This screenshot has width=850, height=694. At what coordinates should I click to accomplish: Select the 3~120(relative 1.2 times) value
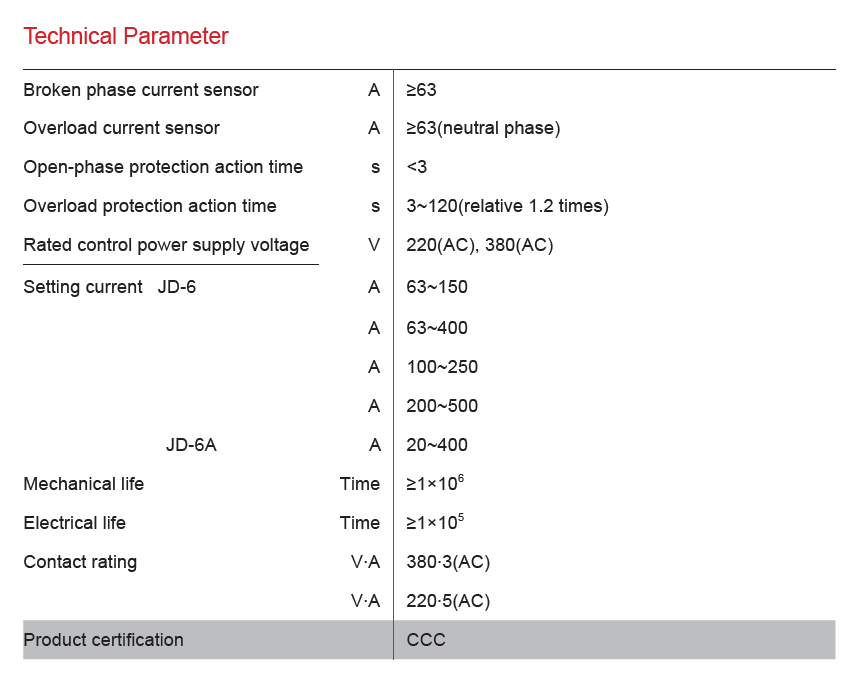pos(507,206)
